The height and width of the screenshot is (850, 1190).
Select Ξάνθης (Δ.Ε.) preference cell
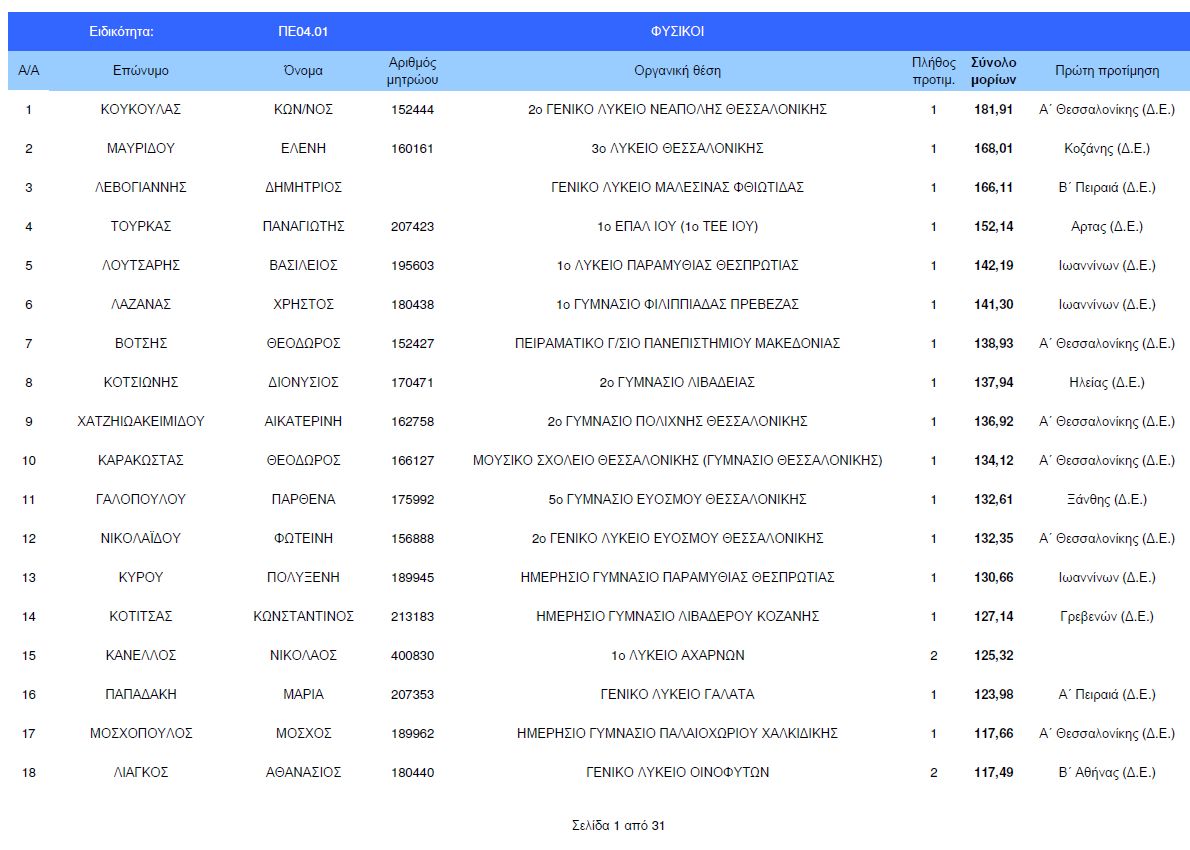(1107, 499)
